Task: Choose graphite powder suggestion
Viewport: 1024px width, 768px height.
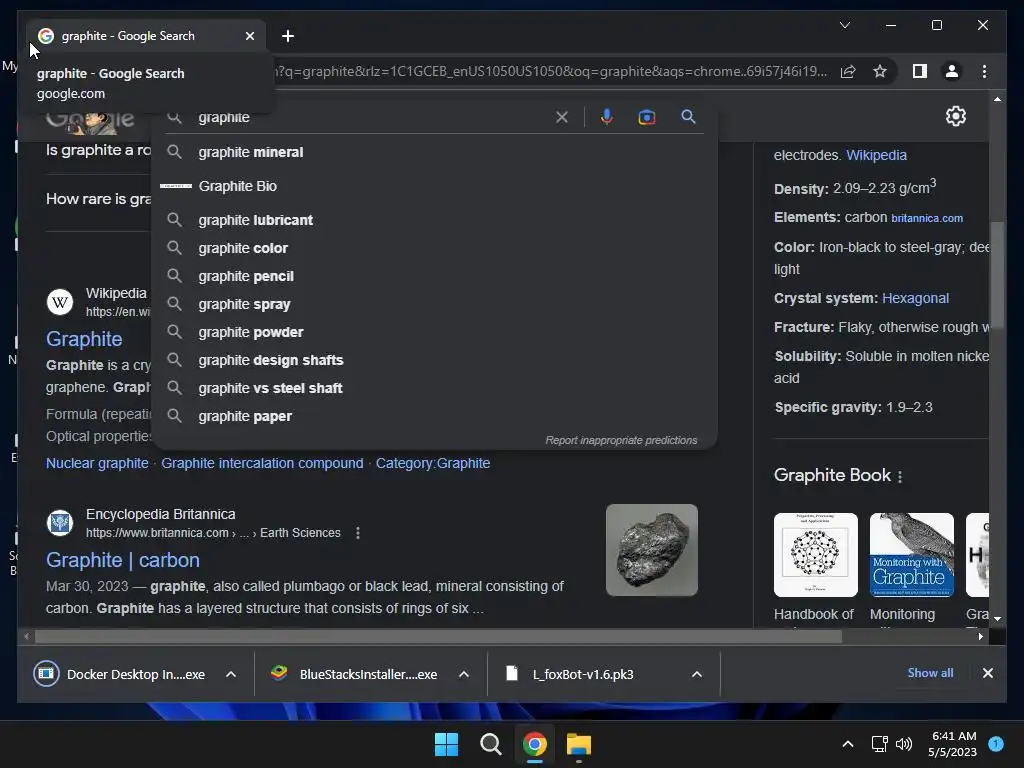Action: pos(434,332)
